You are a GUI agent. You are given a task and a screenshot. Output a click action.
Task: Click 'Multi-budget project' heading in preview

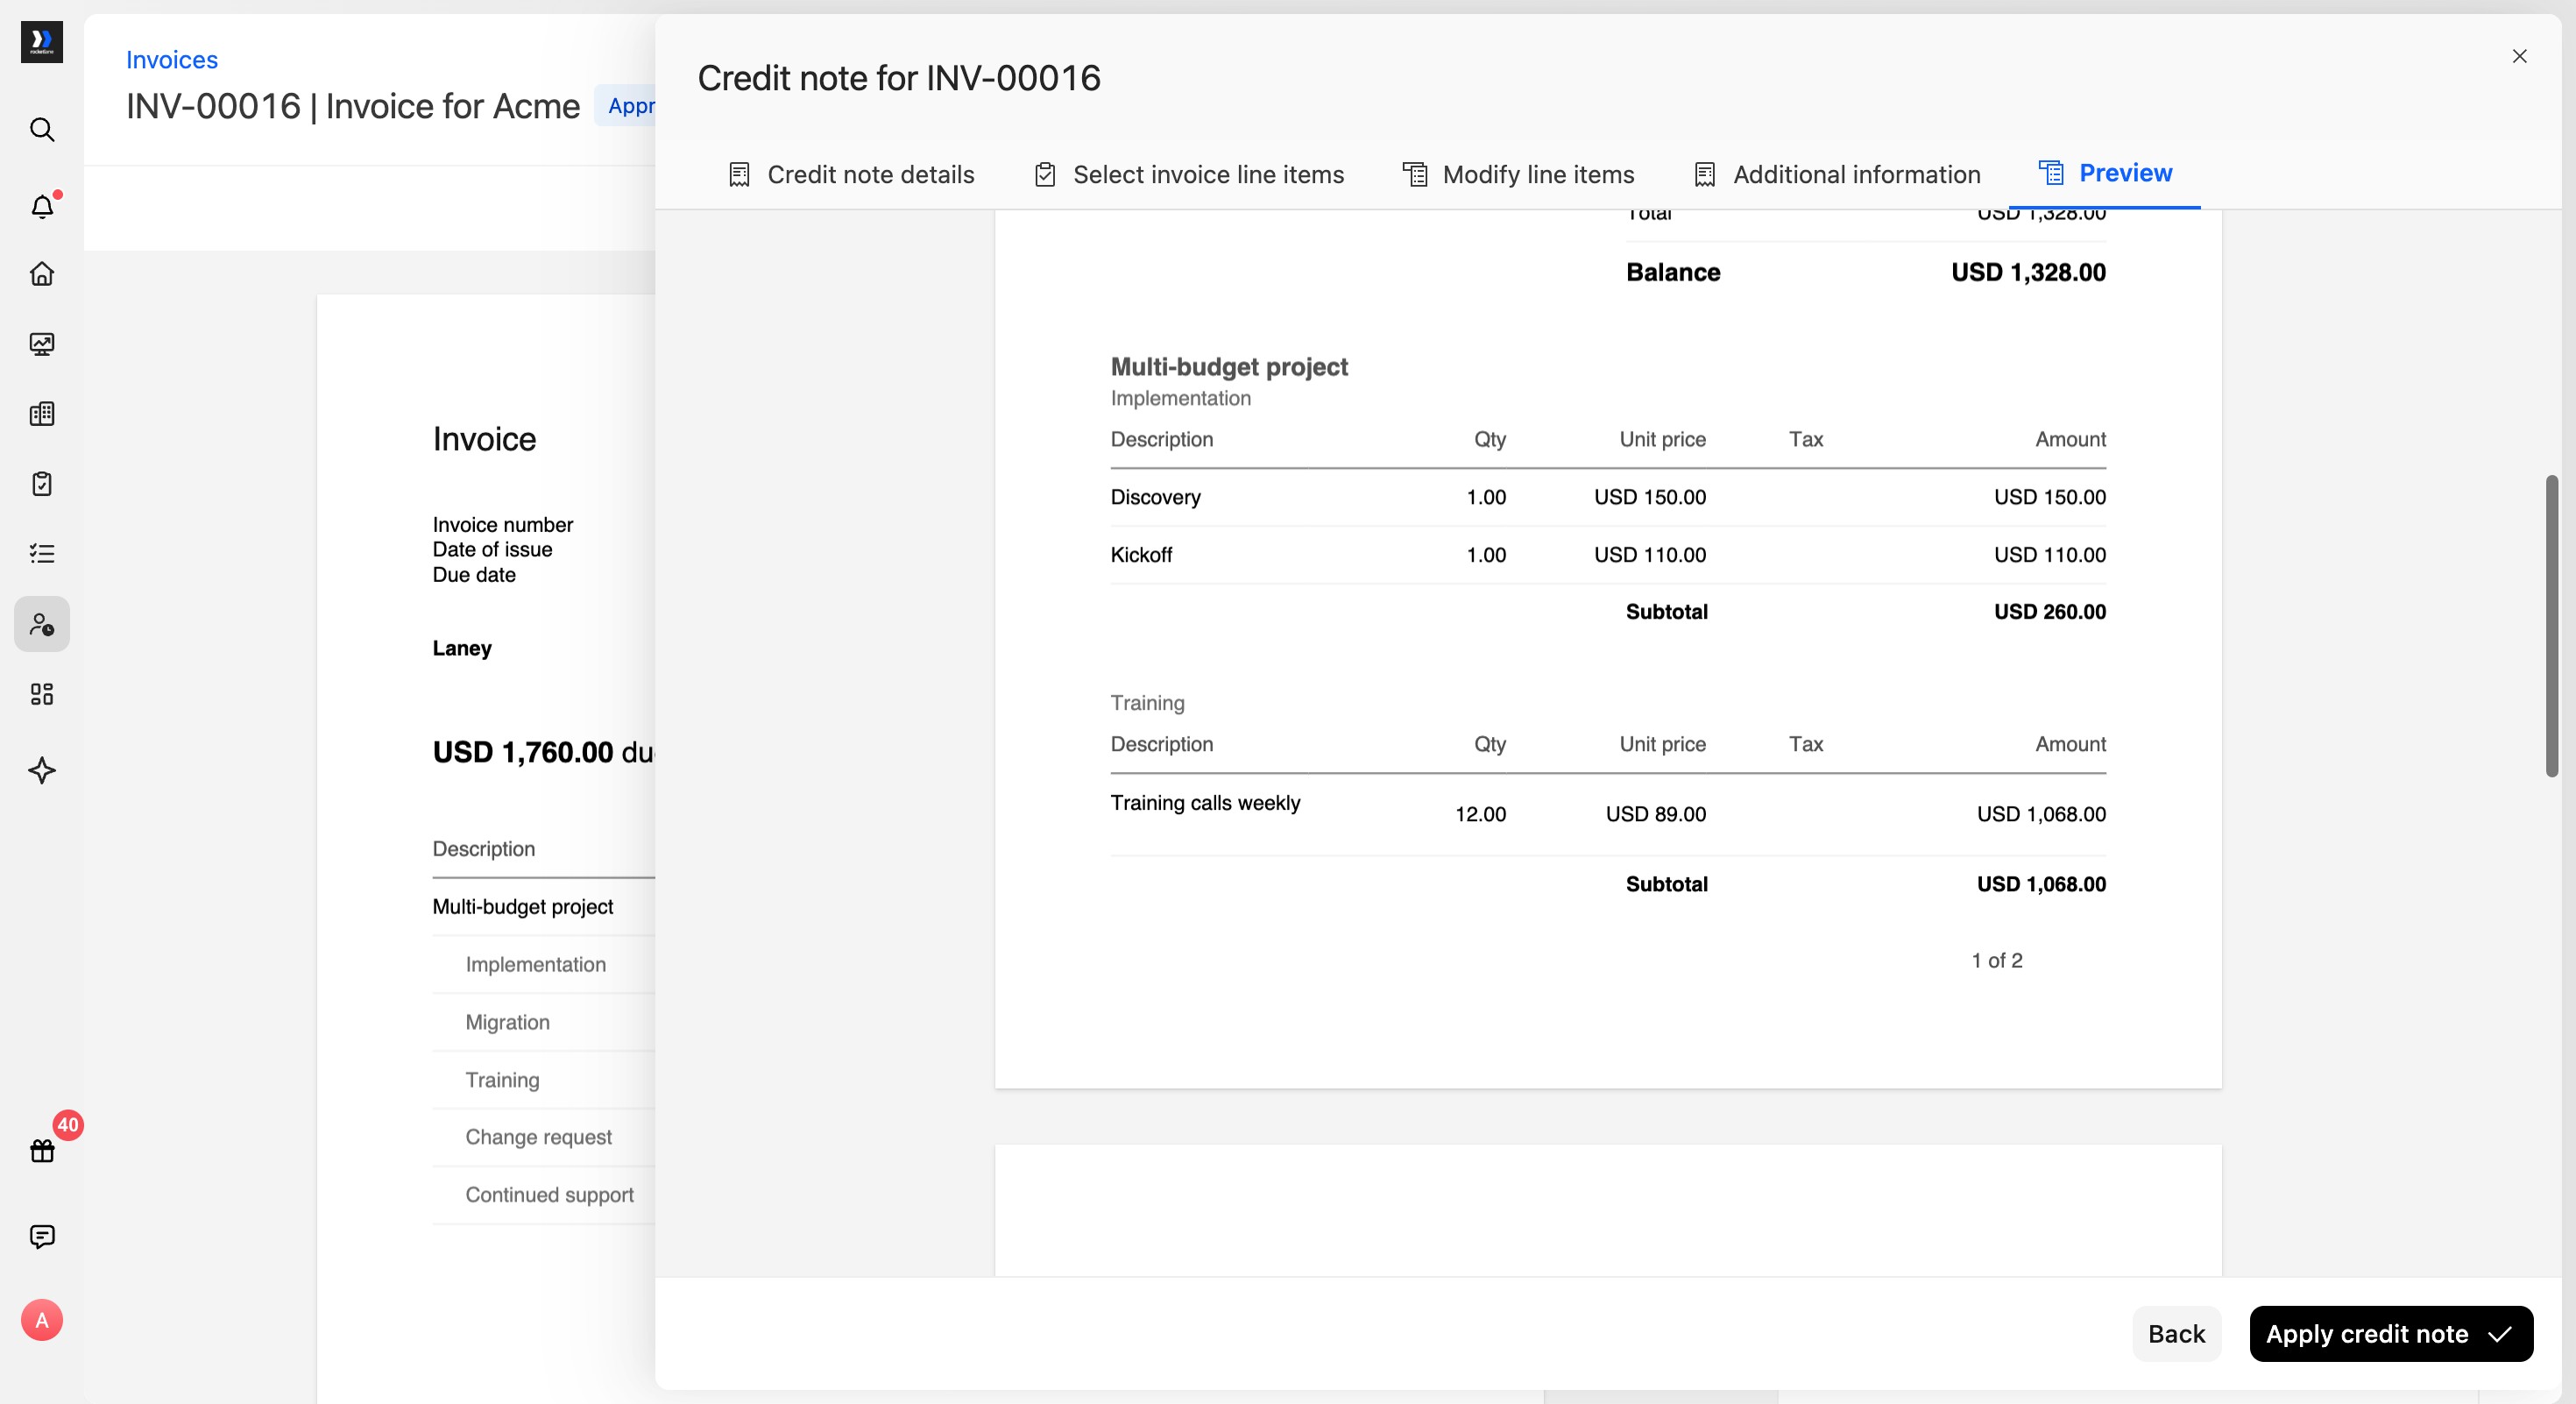(1229, 367)
